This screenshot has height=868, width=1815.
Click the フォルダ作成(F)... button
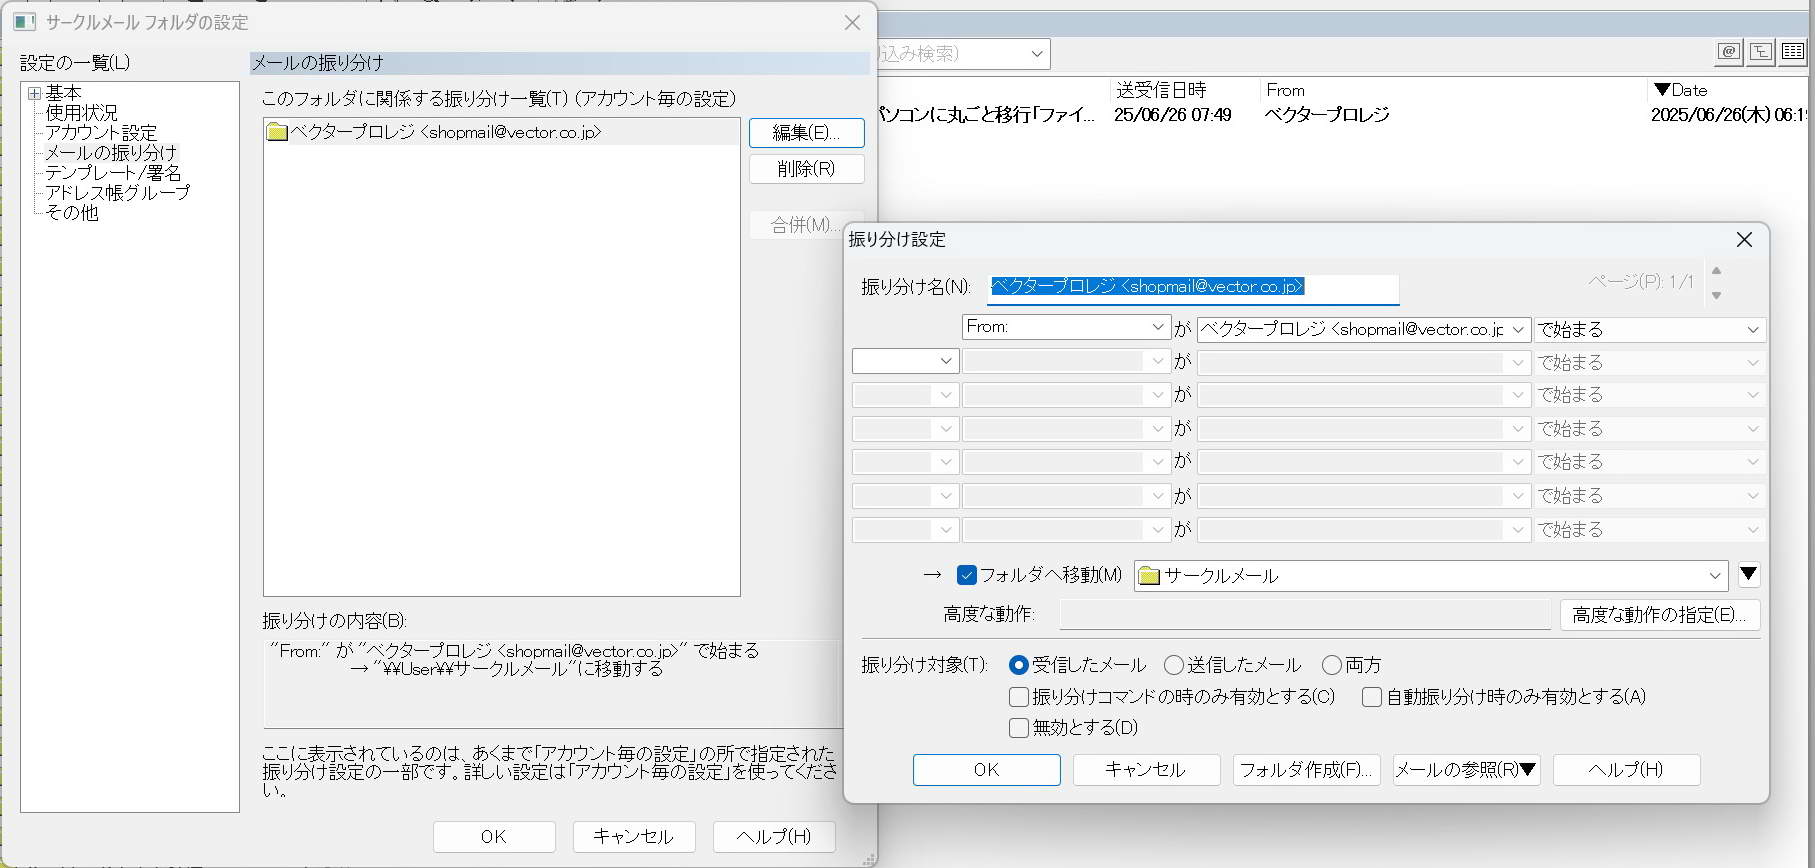tap(1306, 770)
